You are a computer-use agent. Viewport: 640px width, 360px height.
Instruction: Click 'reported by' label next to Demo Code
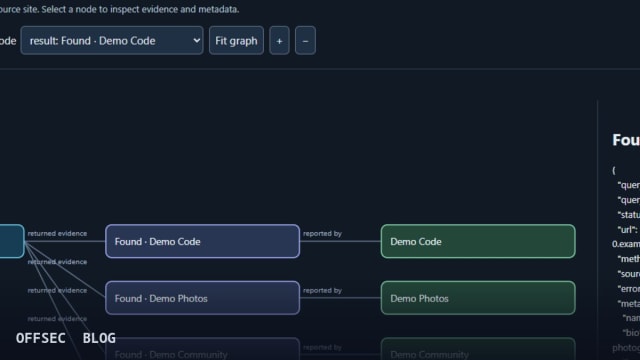point(322,233)
